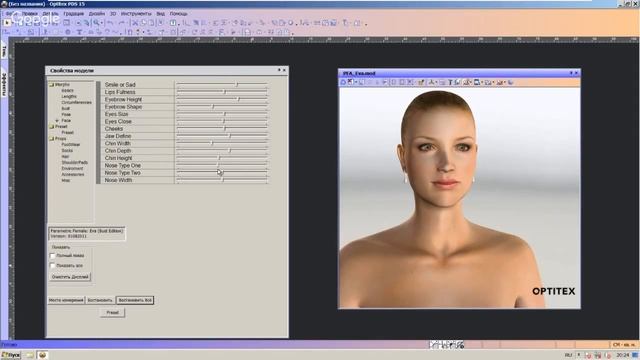Collapse the Props folder in tree
This screenshot has height=360, width=640.
(52, 139)
